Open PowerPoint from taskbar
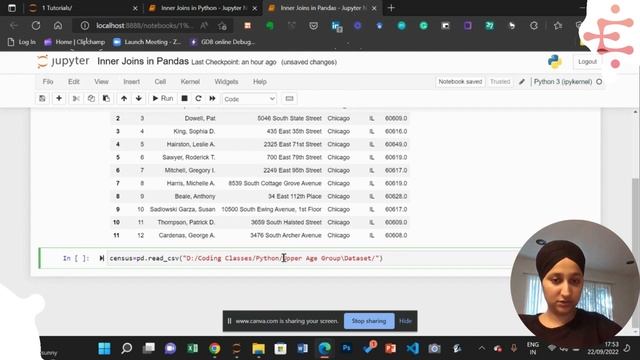The image size is (640, 360). tap(391, 349)
